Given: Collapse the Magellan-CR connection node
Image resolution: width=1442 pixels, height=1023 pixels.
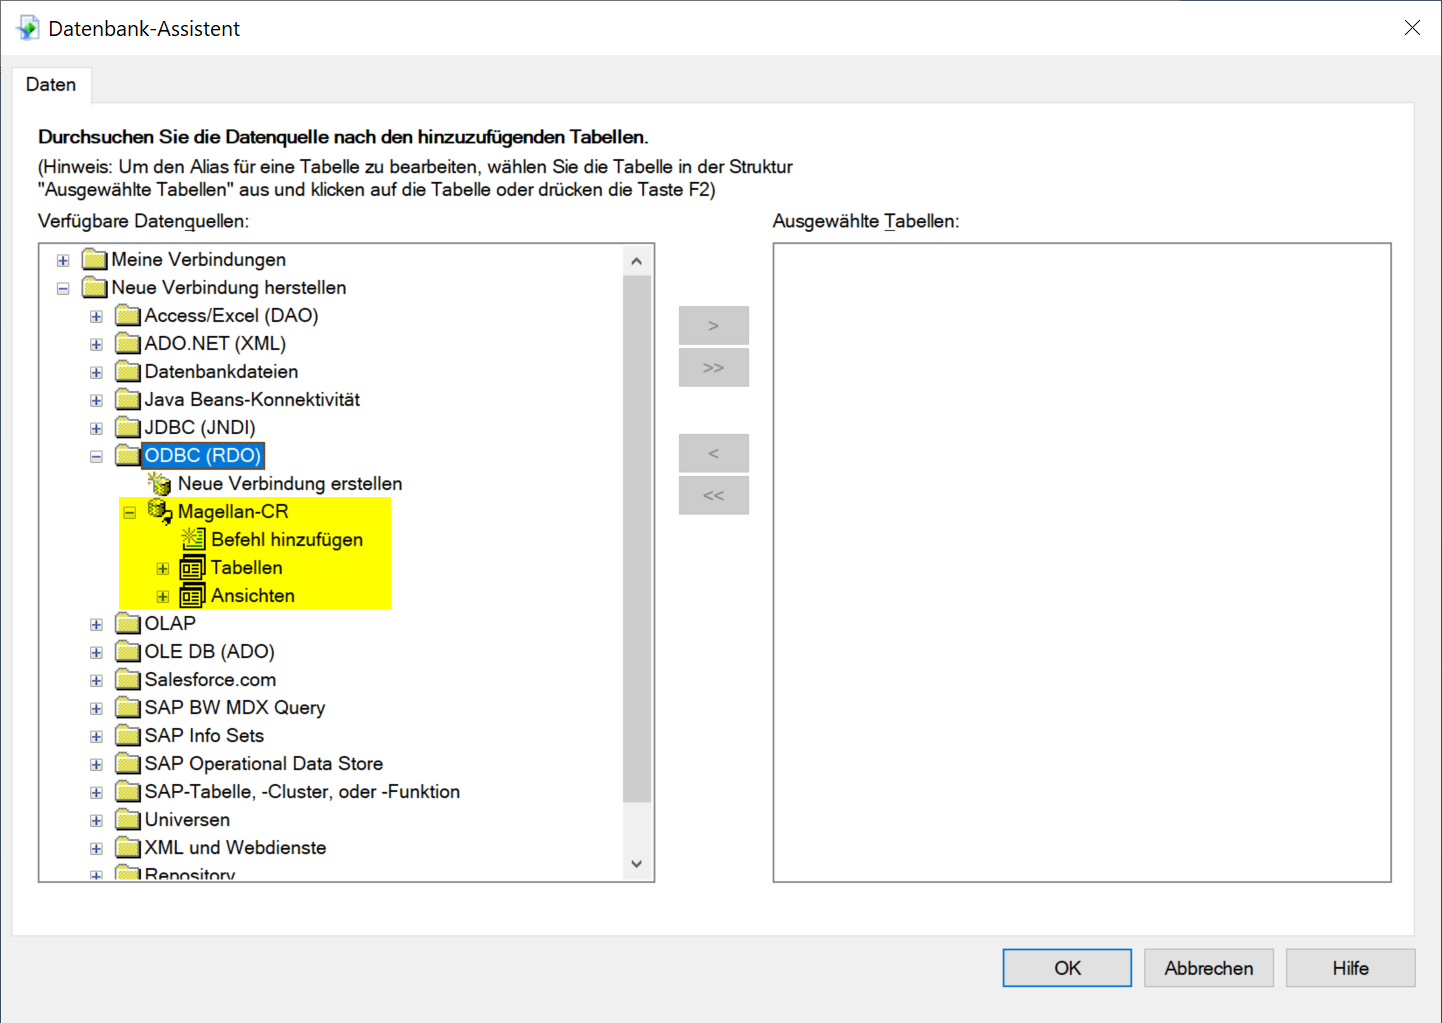Looking at the screenshot, I should tap(129, 513).
